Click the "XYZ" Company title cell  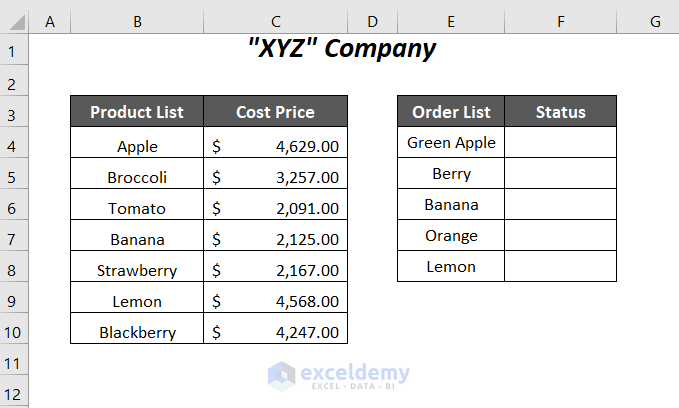pos(342,48)
